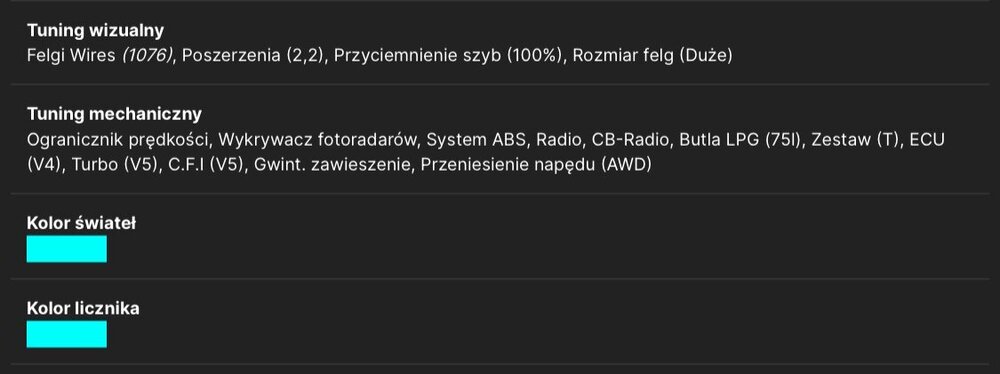
Task: Choose the Rozmiar felg (Duże) entry
Action: [x=652, y=56]
